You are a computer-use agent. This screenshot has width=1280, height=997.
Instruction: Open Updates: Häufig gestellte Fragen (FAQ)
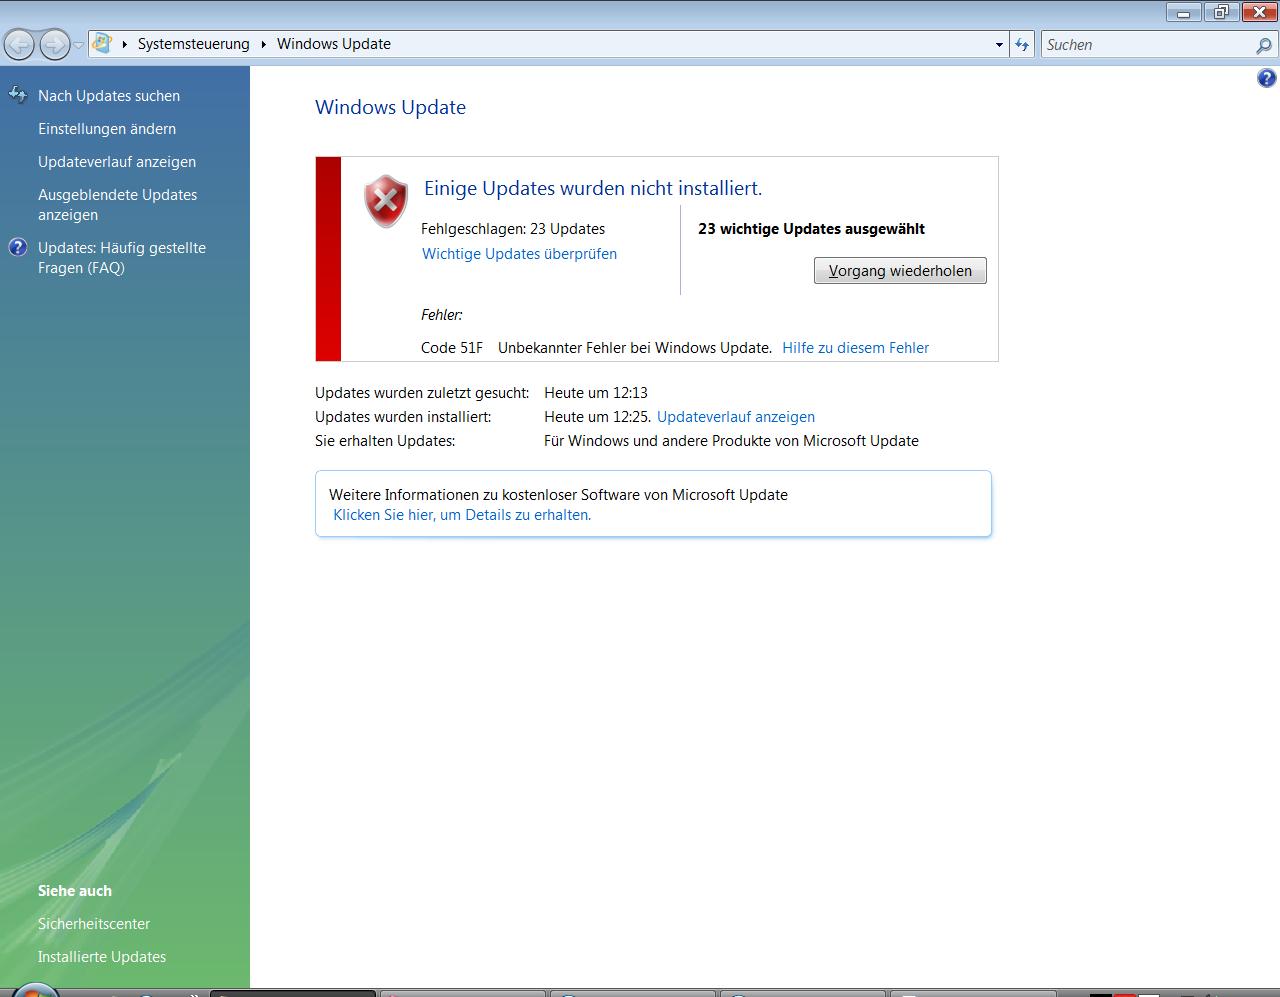tap(122, 258)
